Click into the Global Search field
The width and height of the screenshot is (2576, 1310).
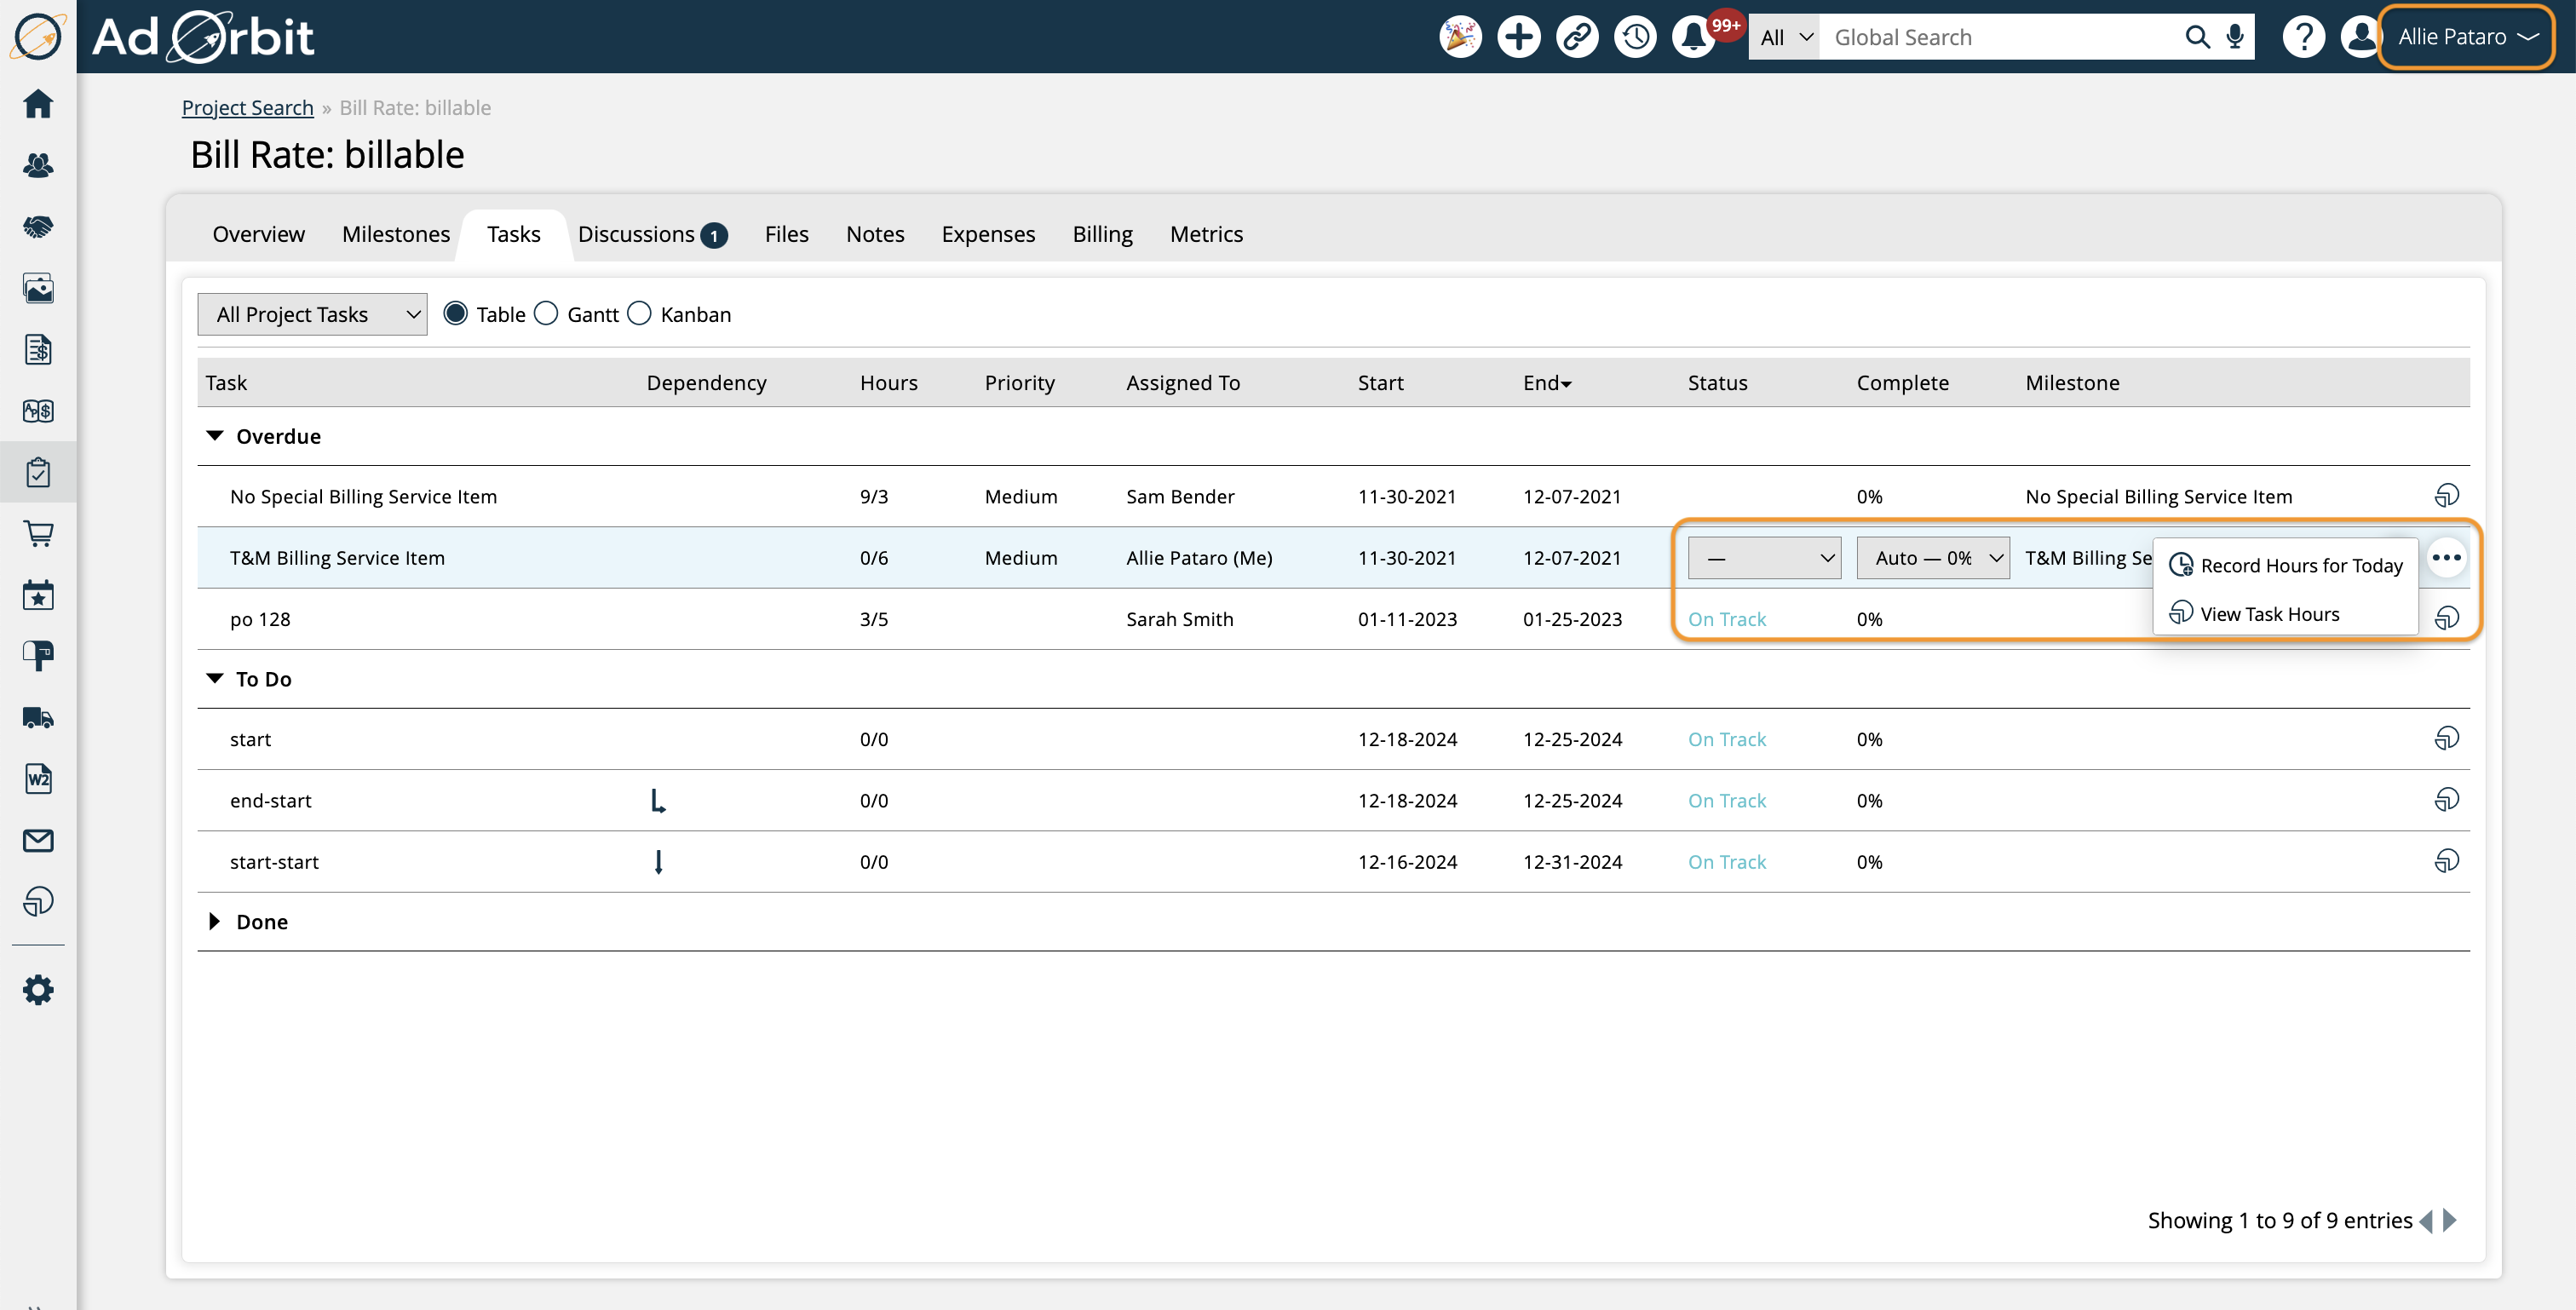[x=2000, y=37]
